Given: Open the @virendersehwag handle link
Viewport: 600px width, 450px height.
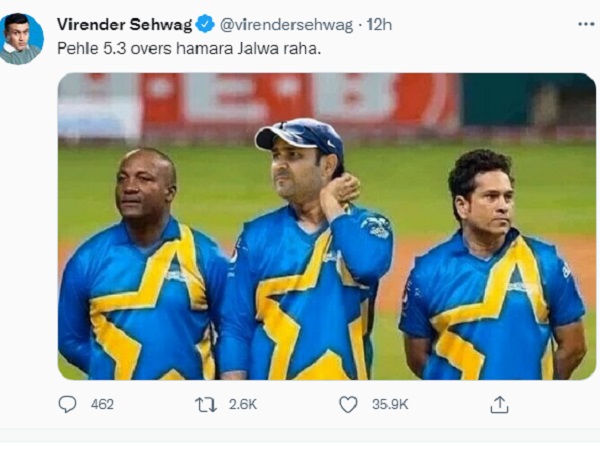Looking at the screenshot, I should pyautogui.click(x=286, y=25).
